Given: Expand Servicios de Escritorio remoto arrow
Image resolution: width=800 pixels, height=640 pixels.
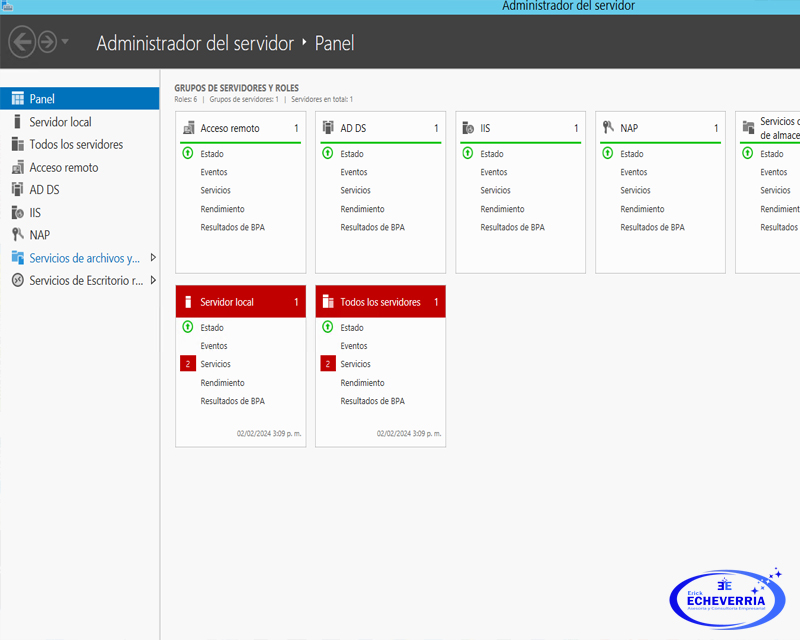Looking at the screenshot, I should pos(153,281).
